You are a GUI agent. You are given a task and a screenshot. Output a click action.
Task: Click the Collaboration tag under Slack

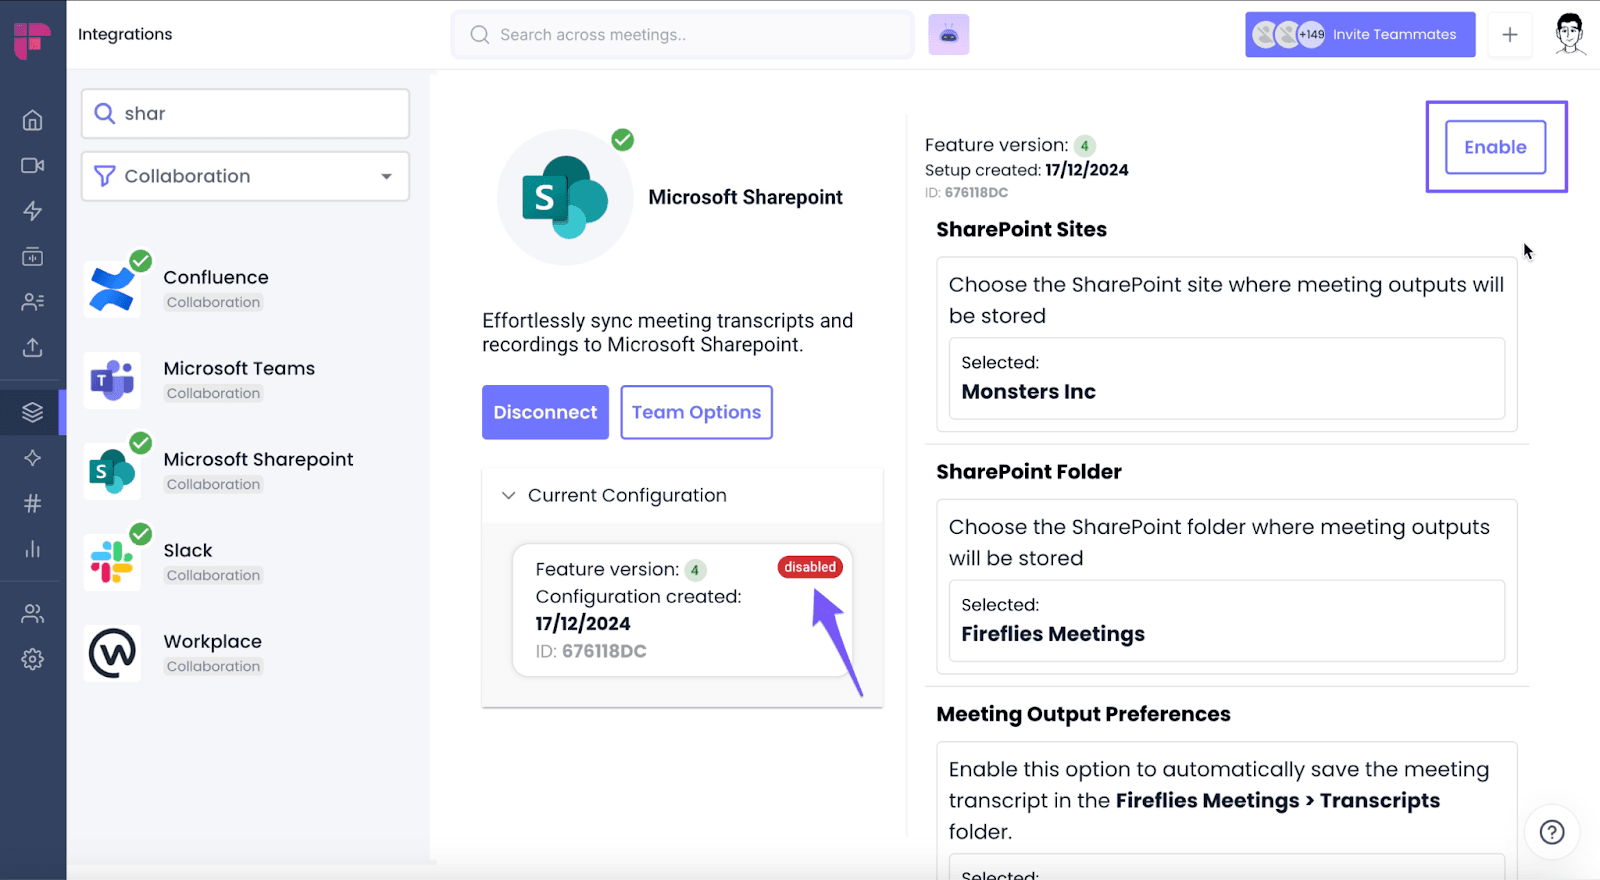[x=213, y=575]
